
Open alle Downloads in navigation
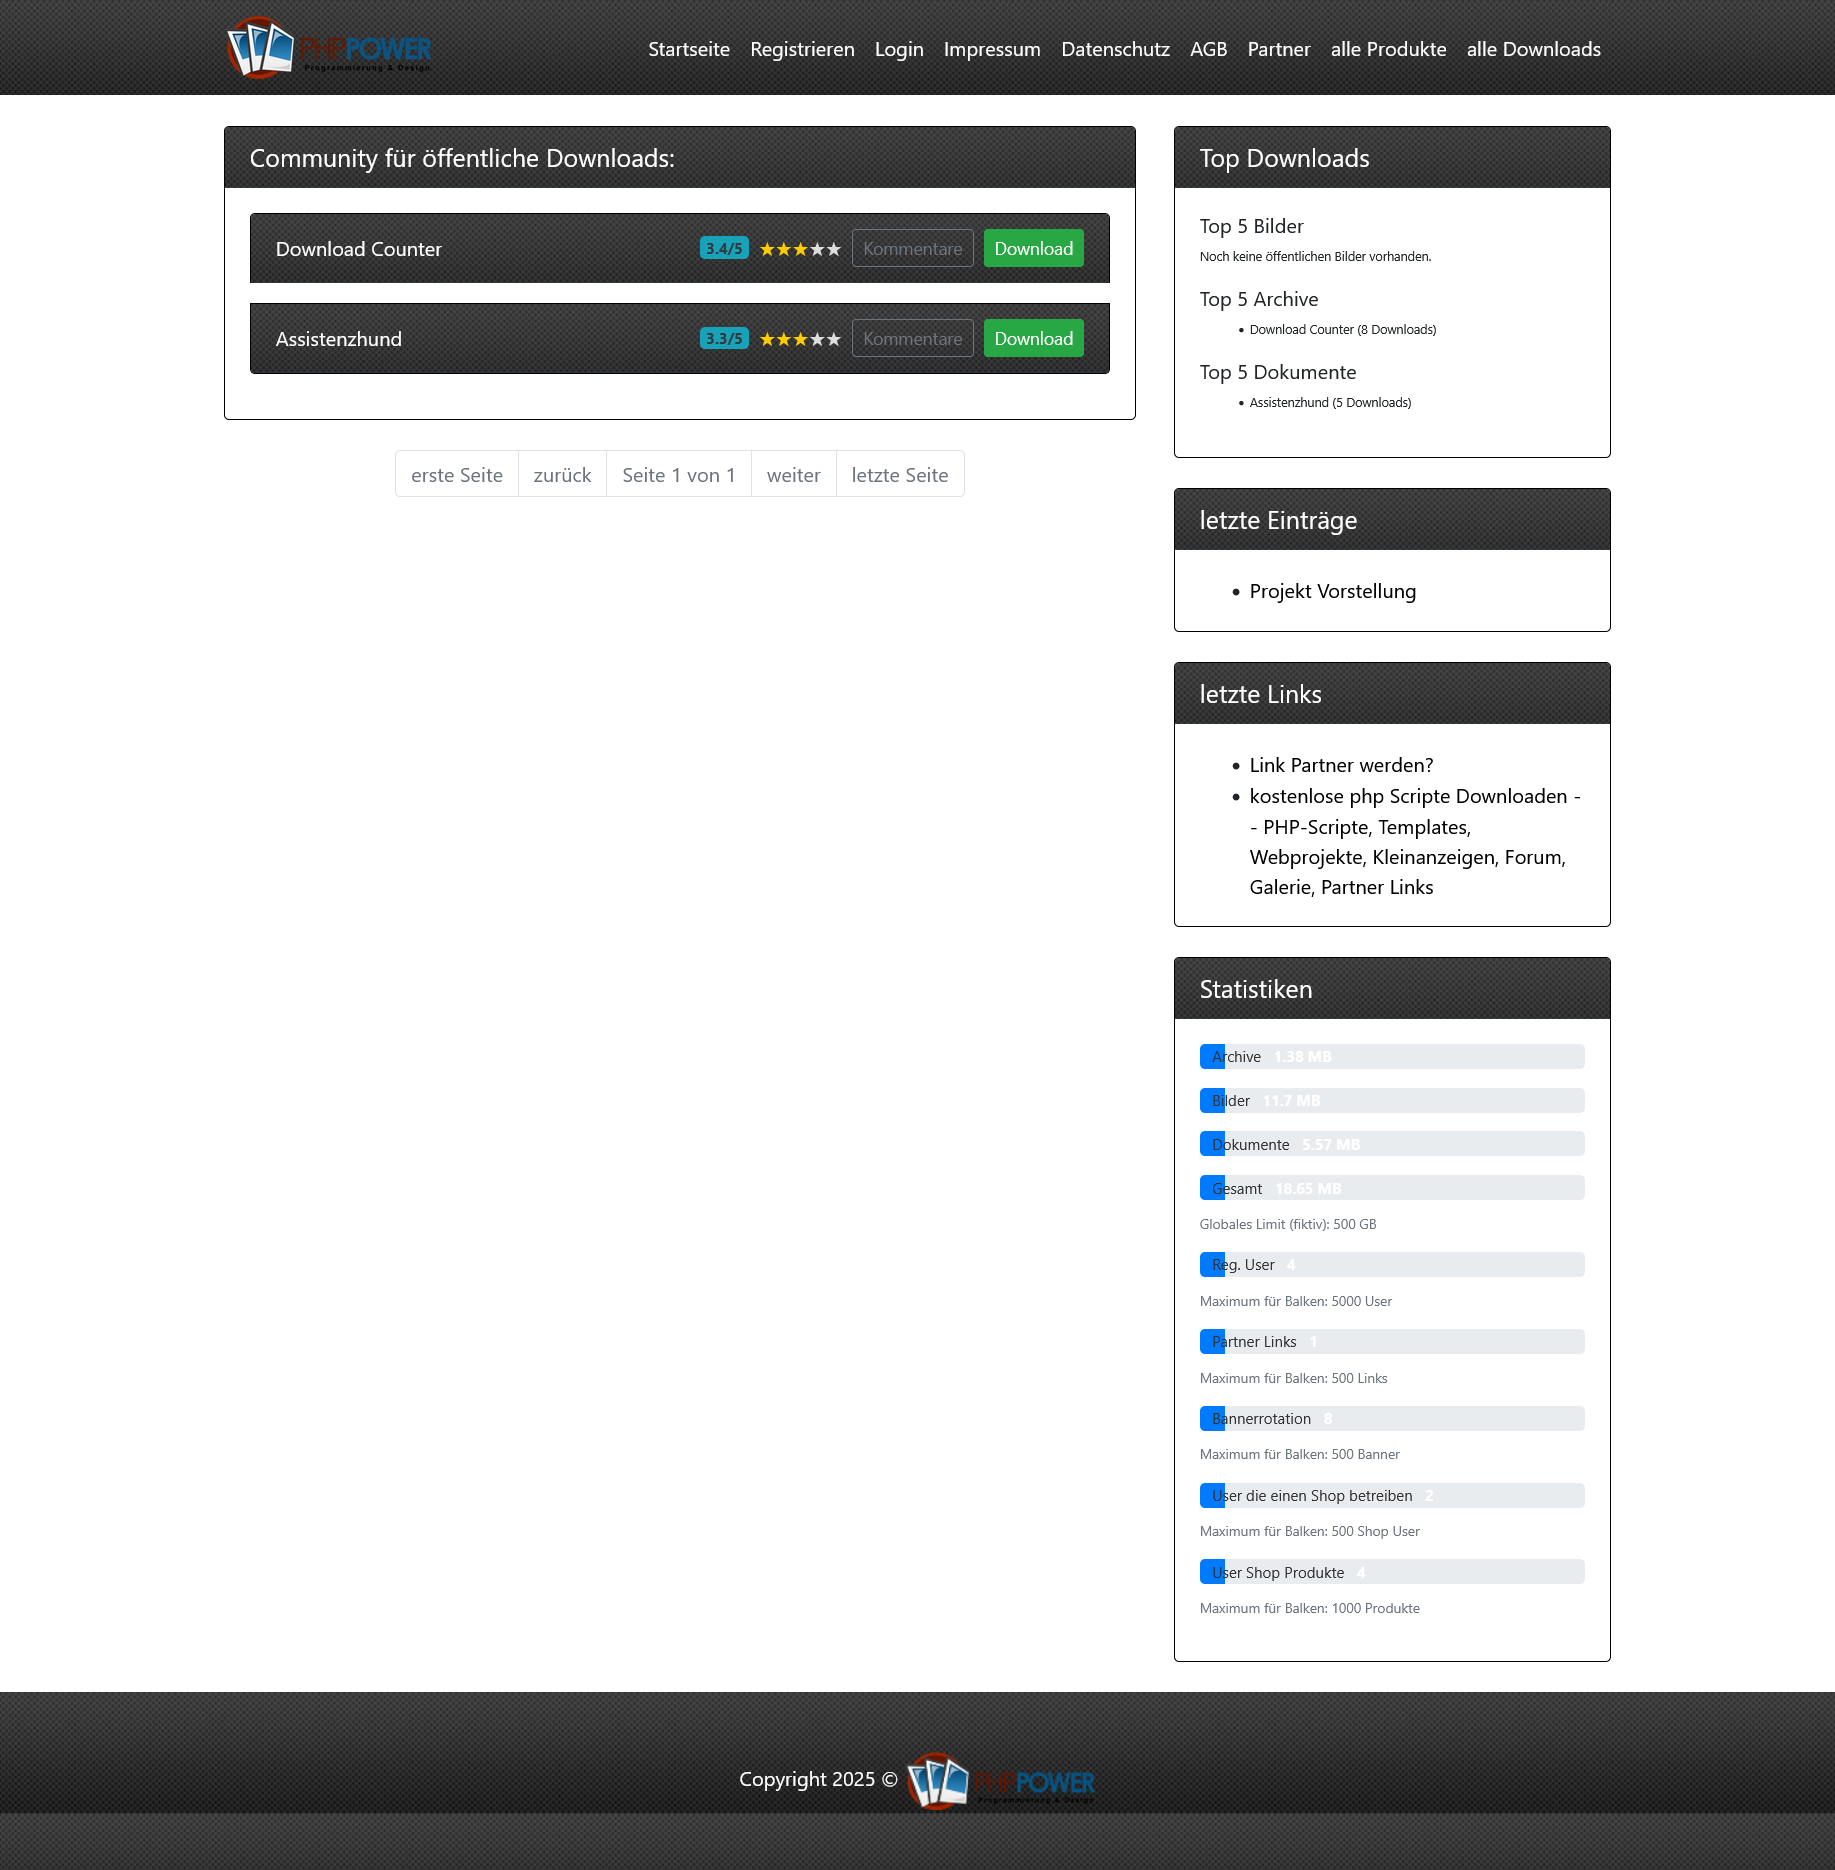pos(1533,49)
